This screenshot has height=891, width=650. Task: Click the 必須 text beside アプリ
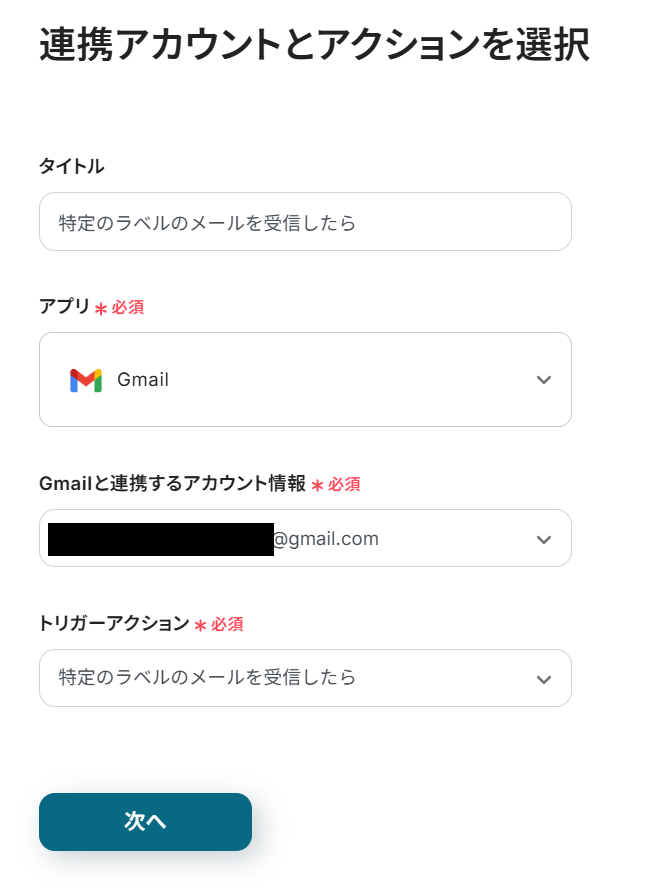(128, 308)
